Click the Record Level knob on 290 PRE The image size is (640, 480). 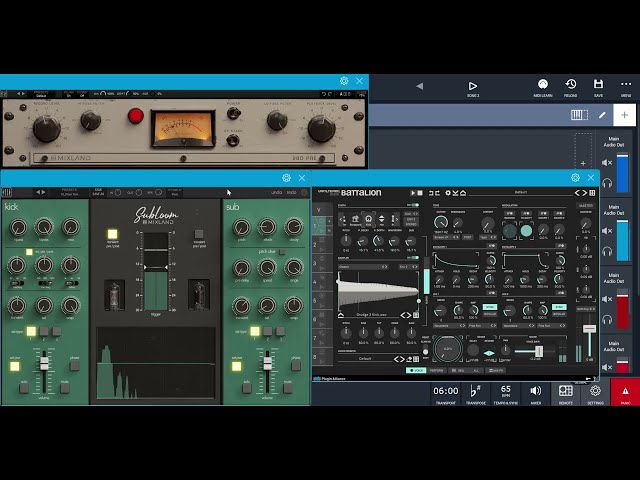click(x=47, y=128)
